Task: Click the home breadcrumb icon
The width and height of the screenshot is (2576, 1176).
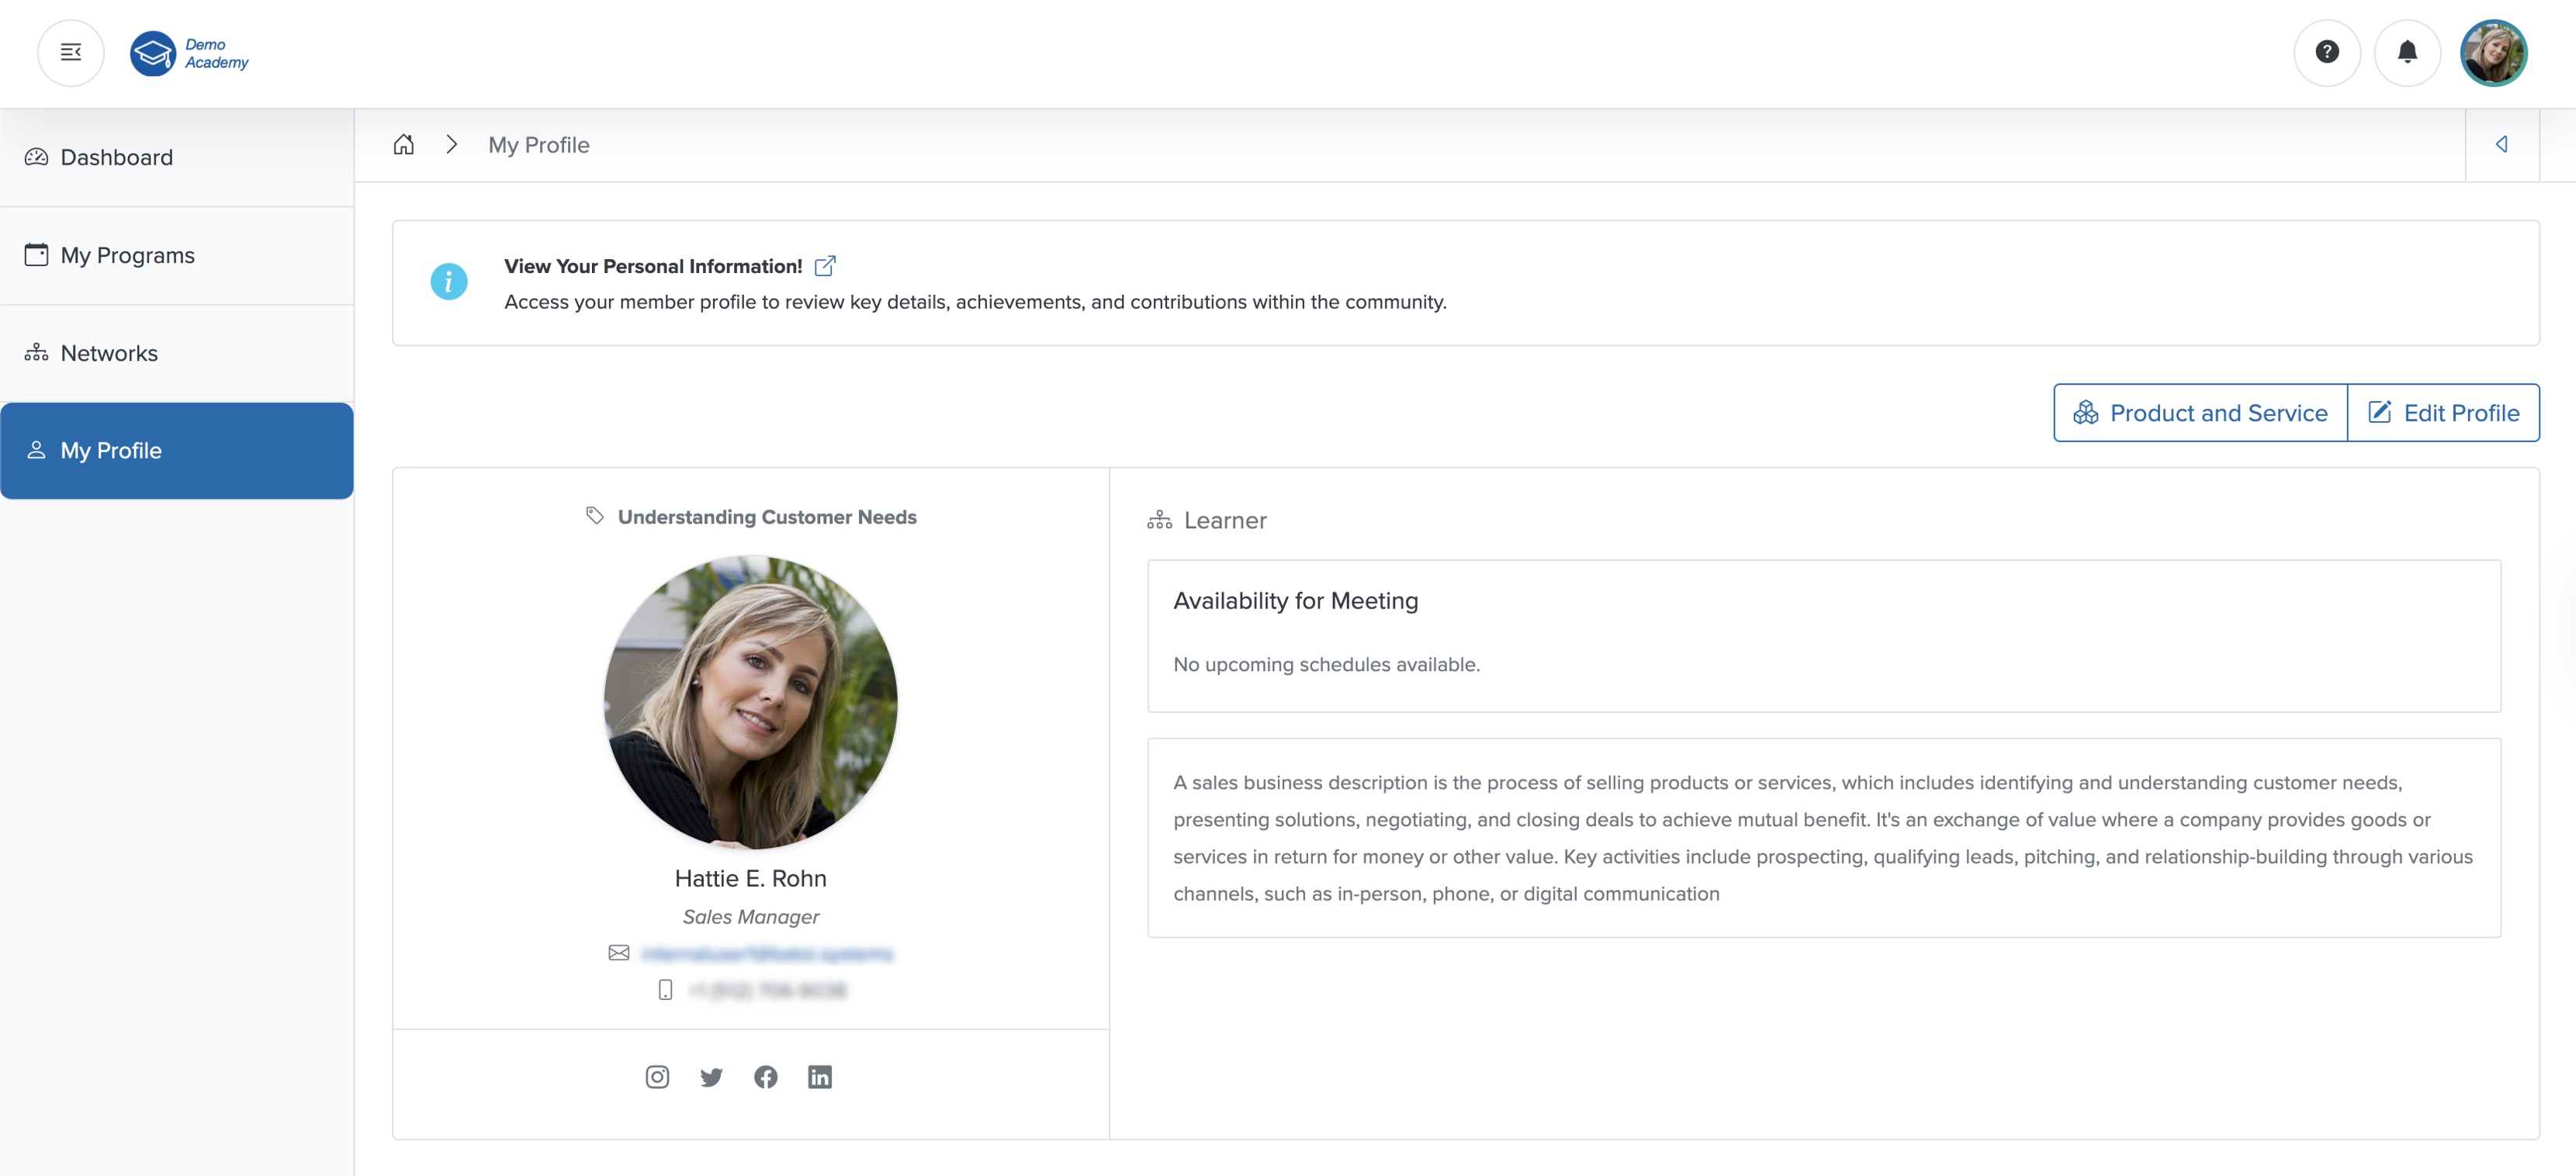Action: point(404,144)
